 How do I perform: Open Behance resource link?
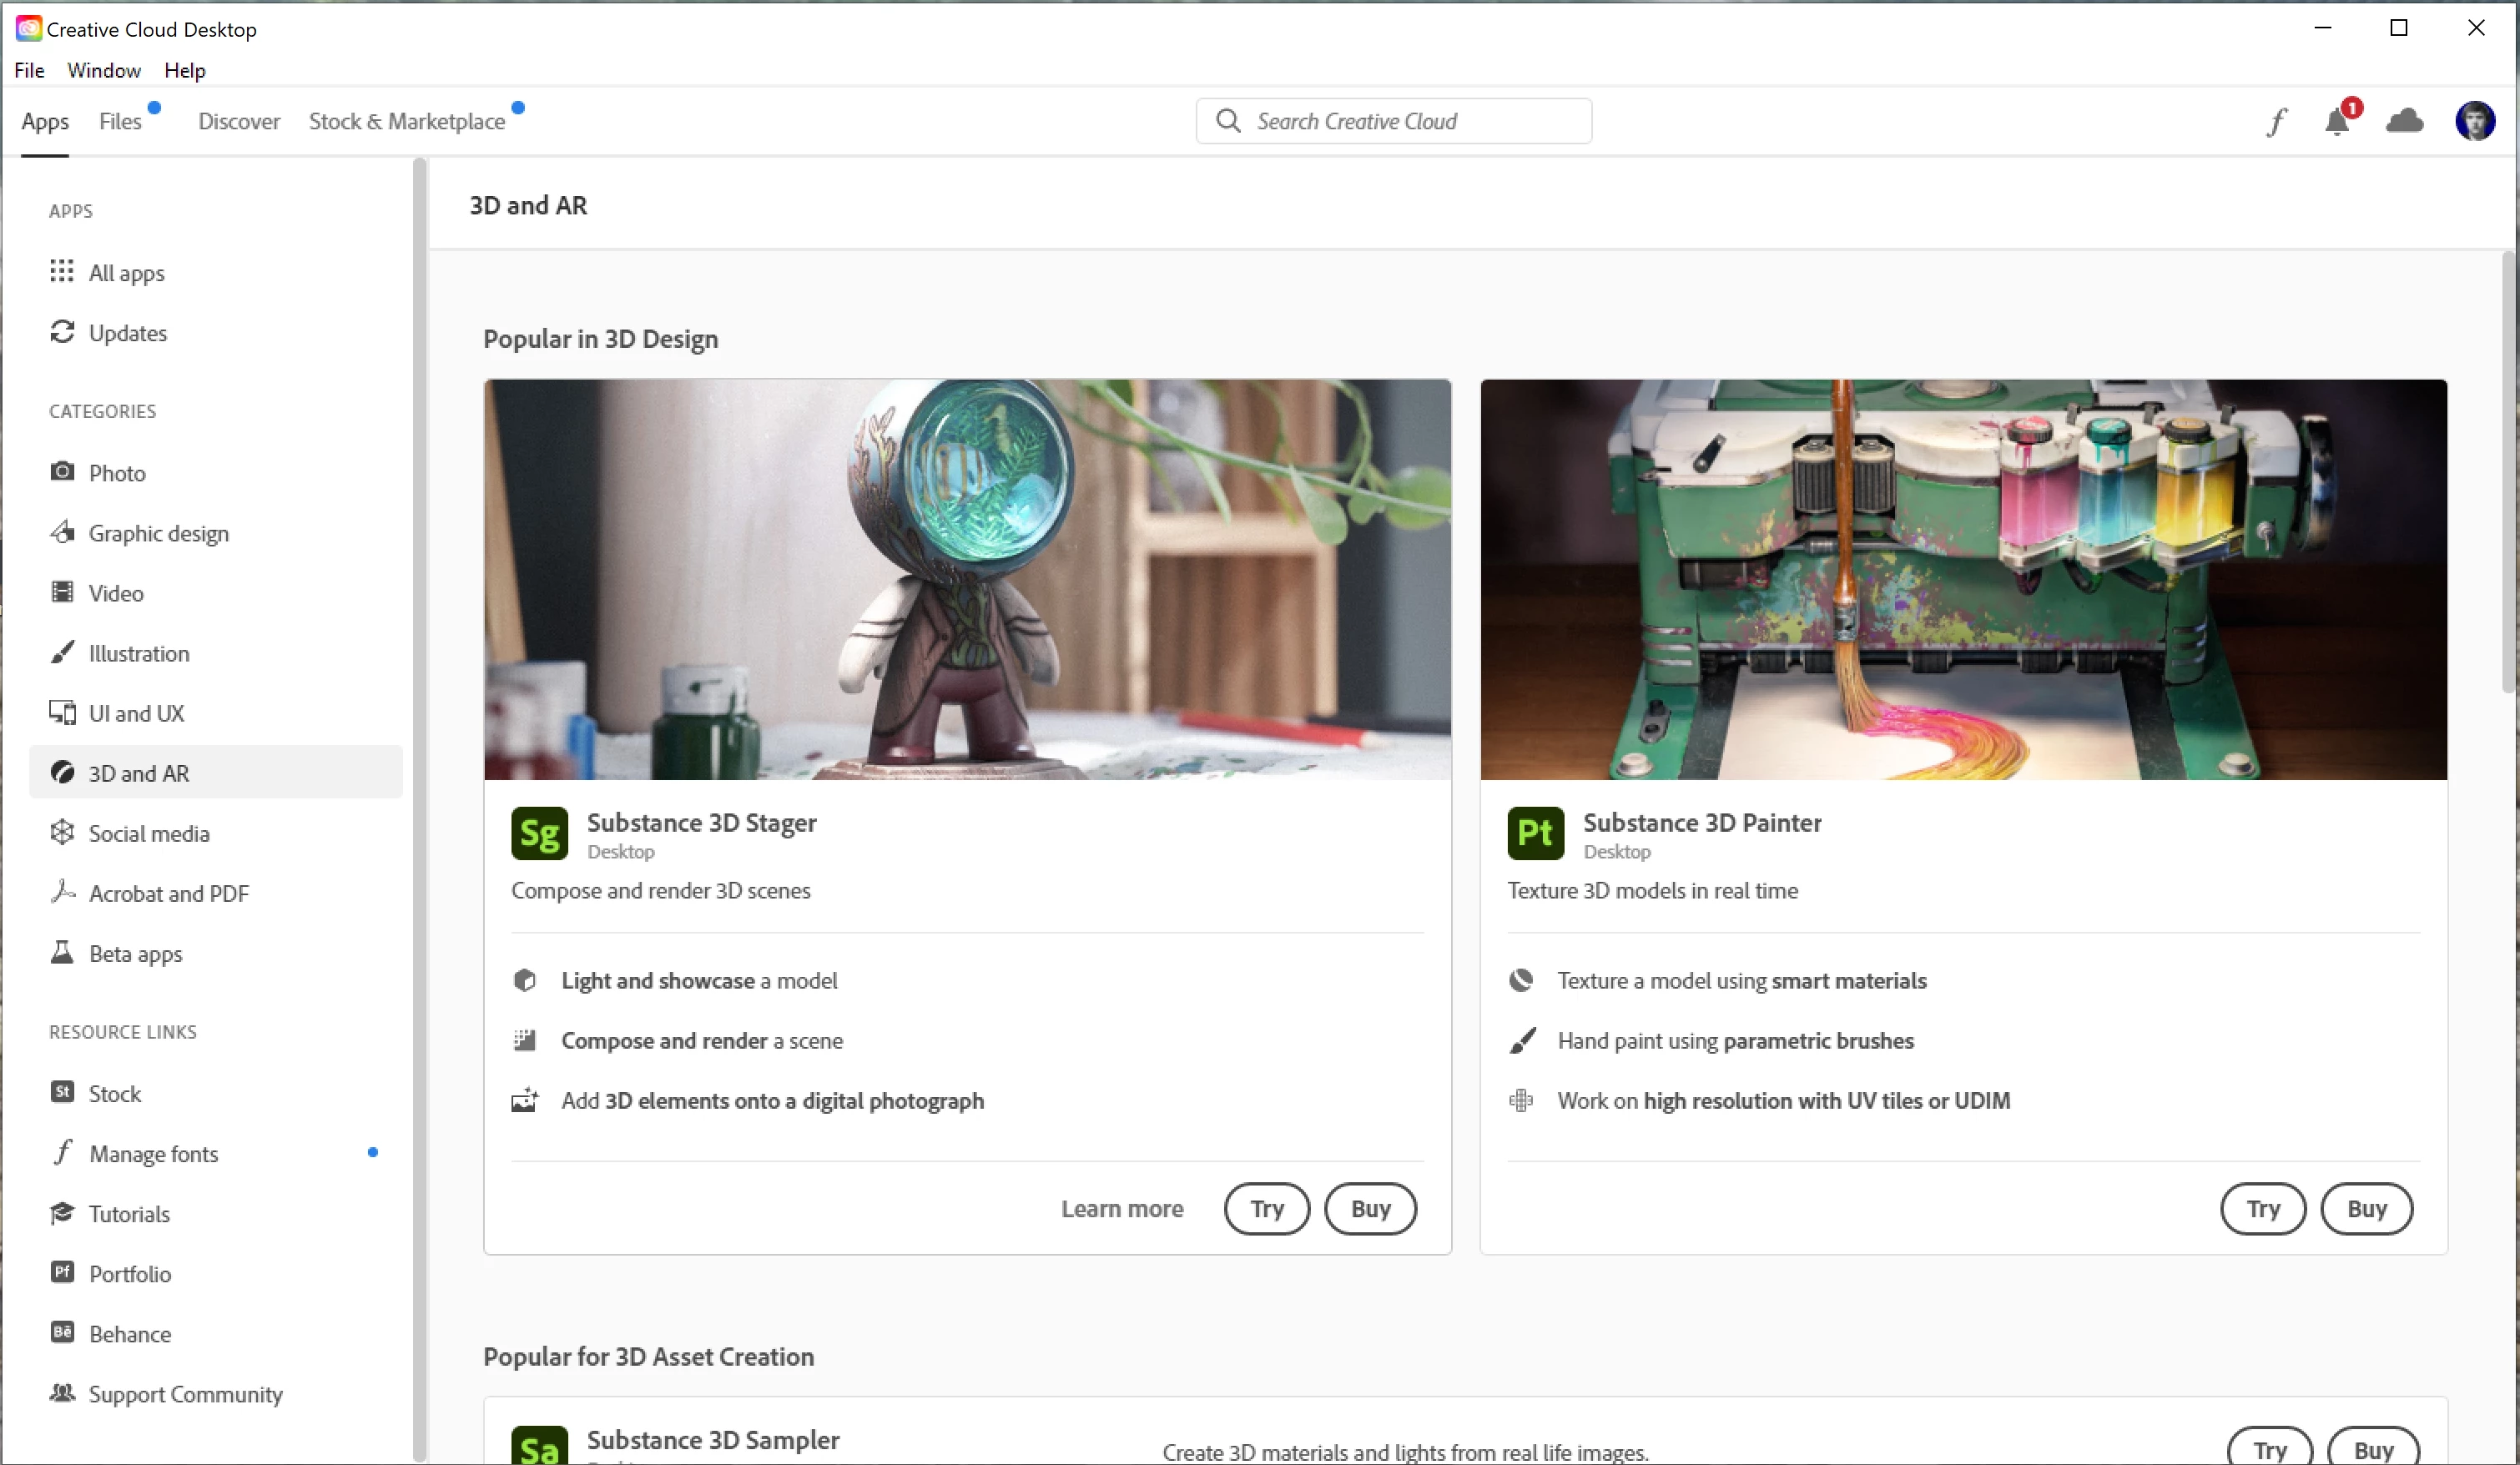click(x=129, y=1334)
